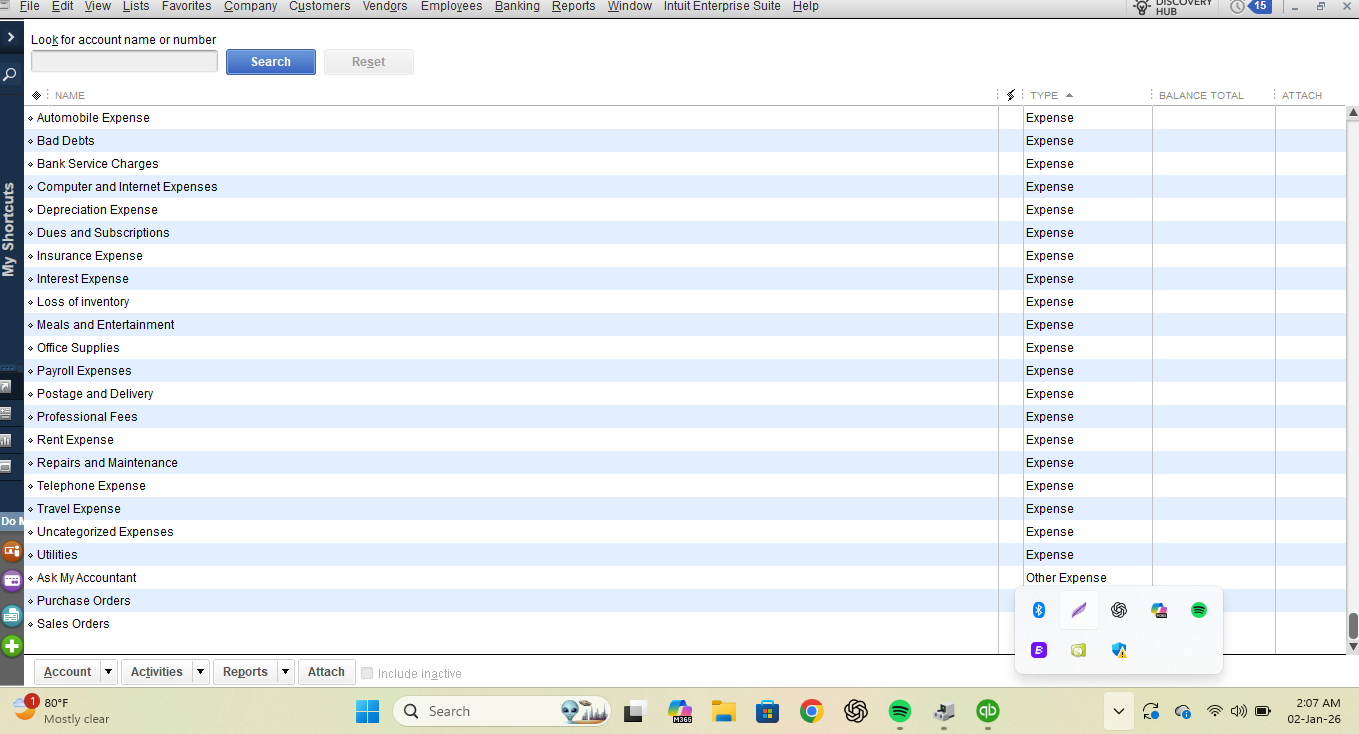Click the Windows Start button
The width and height of the screenshot is (1359, 734).
click(368, 711)
